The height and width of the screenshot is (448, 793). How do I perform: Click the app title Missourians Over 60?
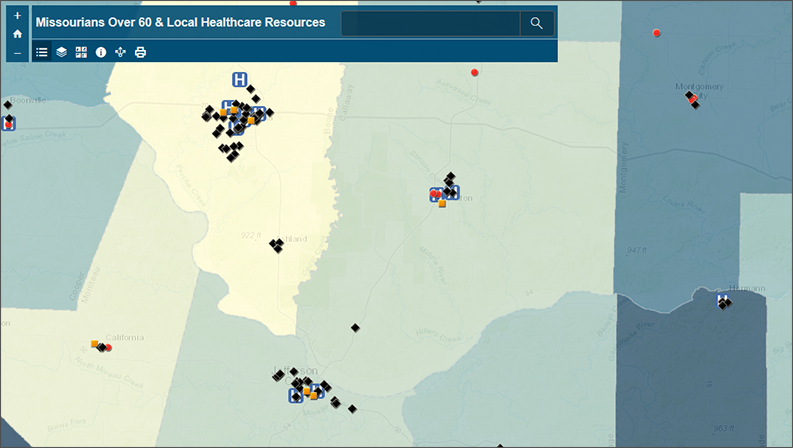click(180, 22)
